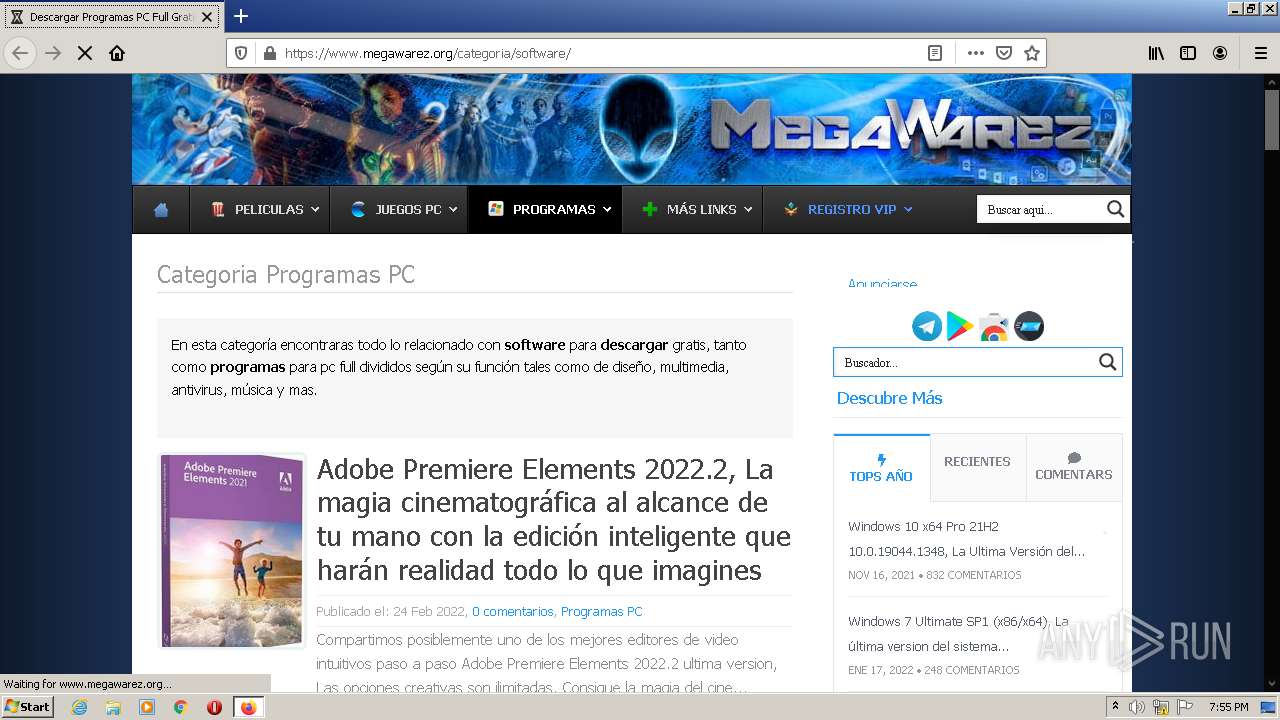Expand the REGISTRO VIP menu

848,210
